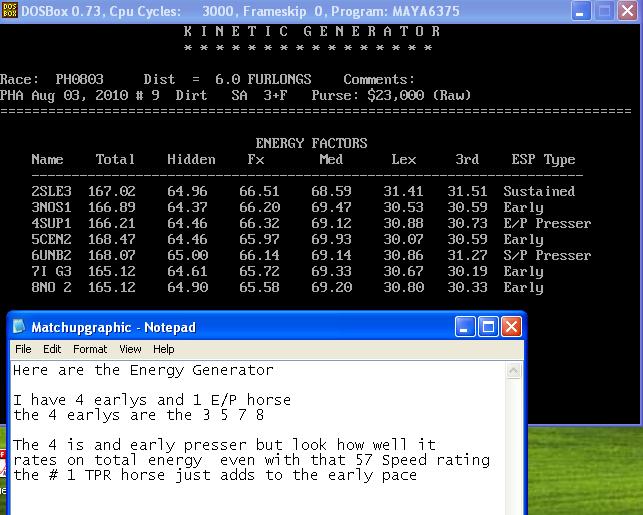The image size is (643, 515).
Task: Open the Help menu in Notepad
Action: [x=164, y=349]
